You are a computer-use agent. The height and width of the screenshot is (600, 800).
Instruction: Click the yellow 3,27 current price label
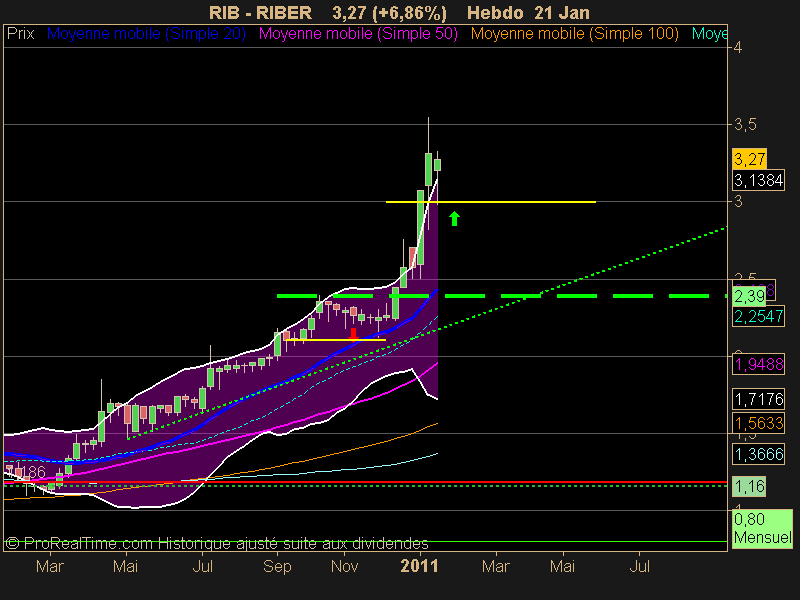(749, 159)
